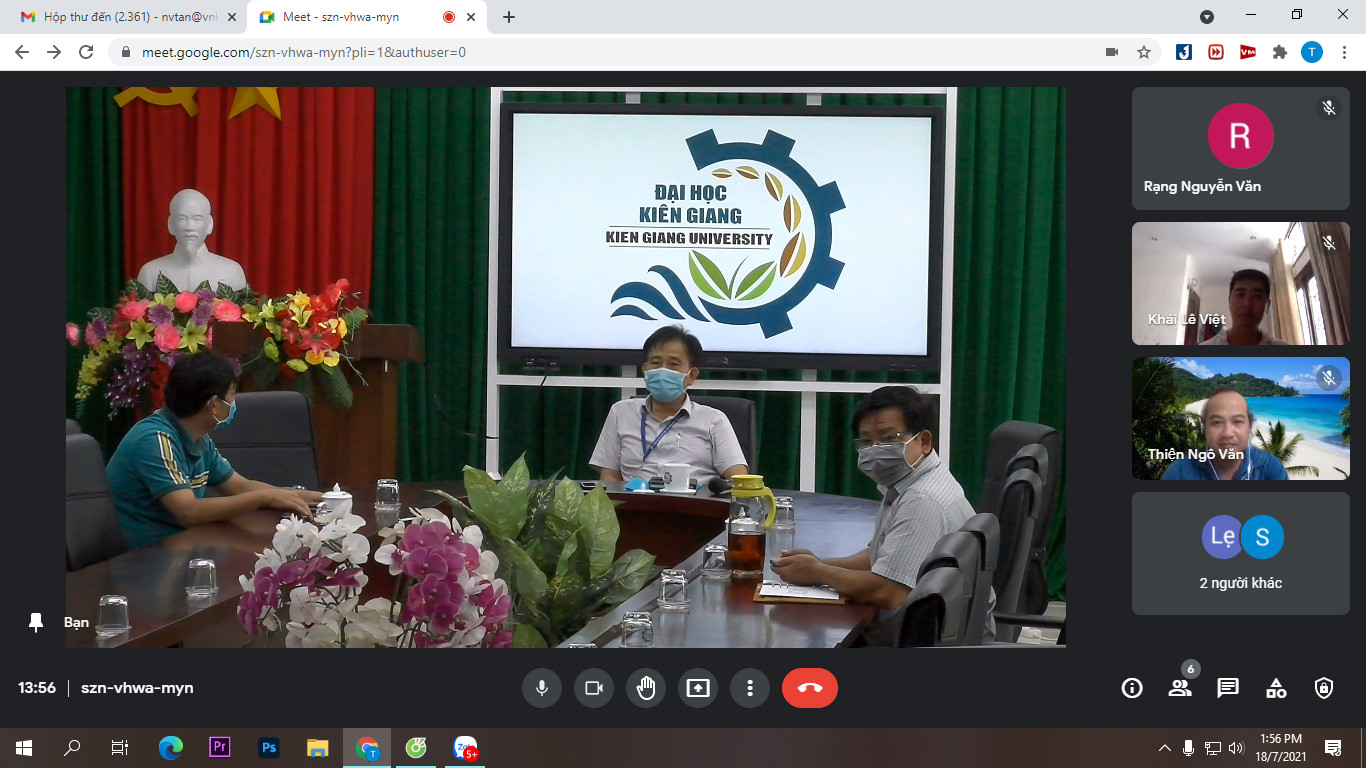Open Task View on the taskbar
Screen dimensions: 1366x768
pos(119,747)
